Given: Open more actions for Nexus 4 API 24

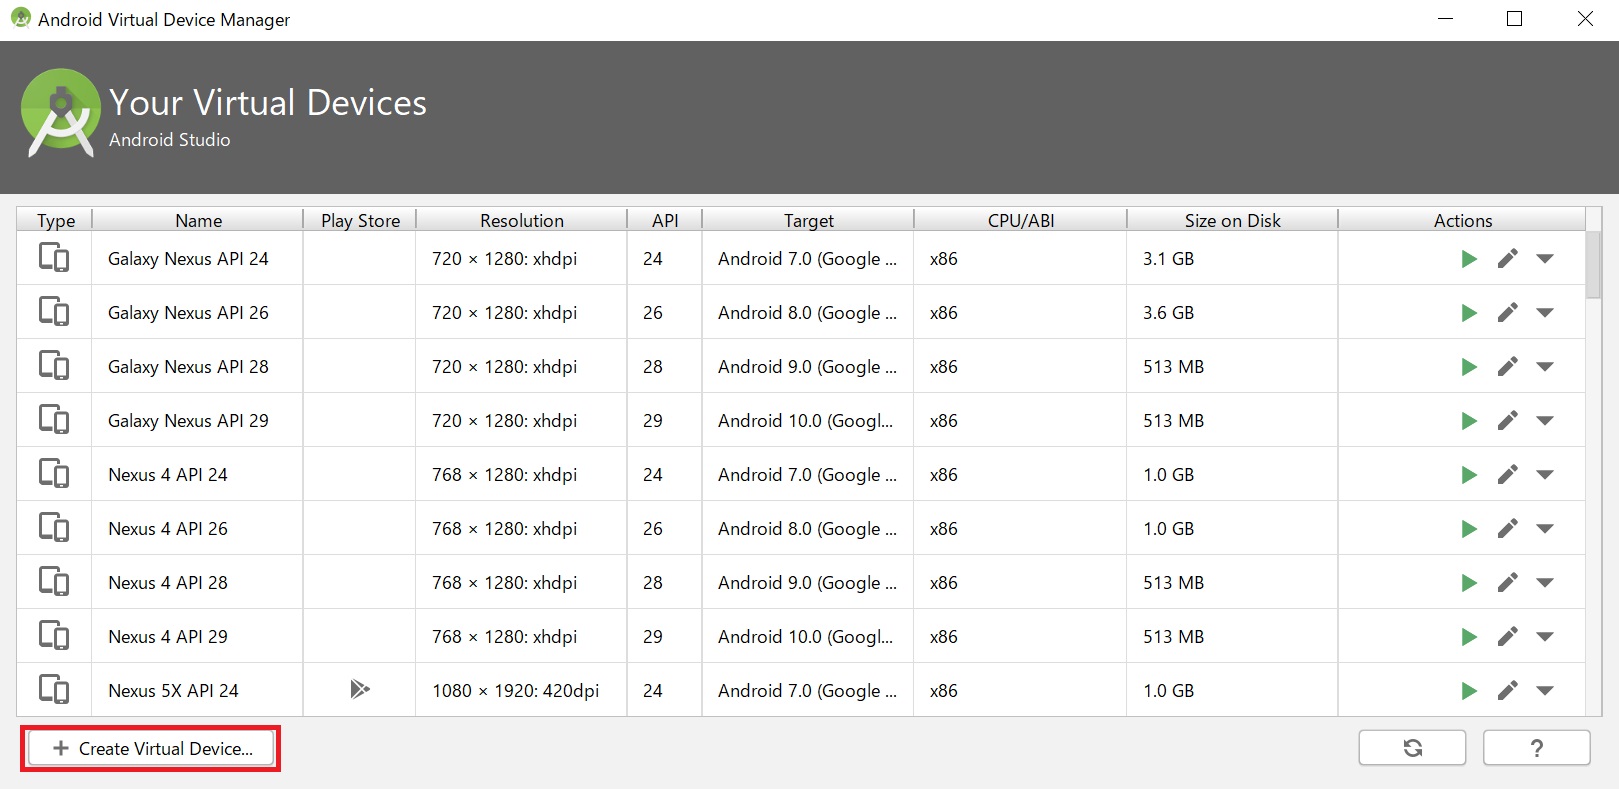Looking at the screenshot, I should (1545, 475).
